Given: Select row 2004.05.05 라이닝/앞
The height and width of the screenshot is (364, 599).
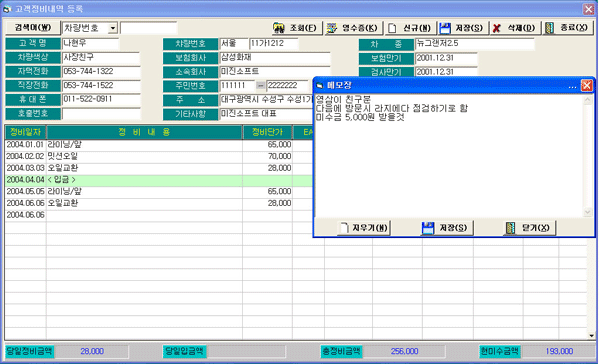Looking at the screenshot, I should tap(159, 191).
